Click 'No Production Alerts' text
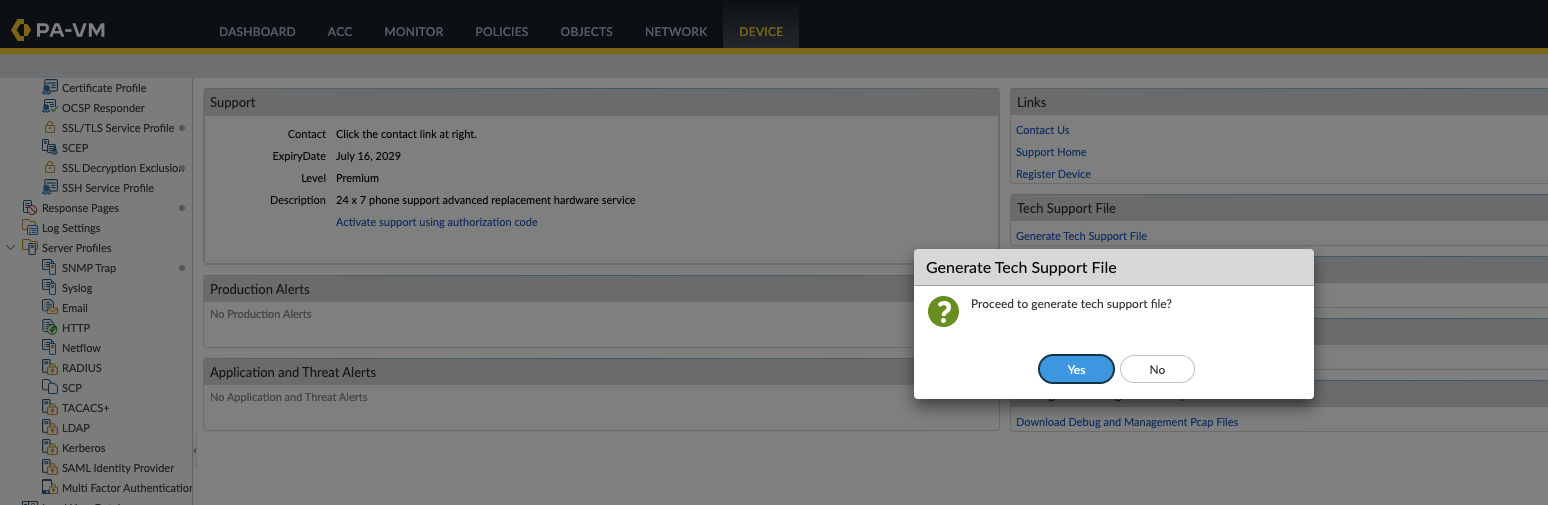The width and height of the screenshot is (1548, 505). tap(261, 314)
